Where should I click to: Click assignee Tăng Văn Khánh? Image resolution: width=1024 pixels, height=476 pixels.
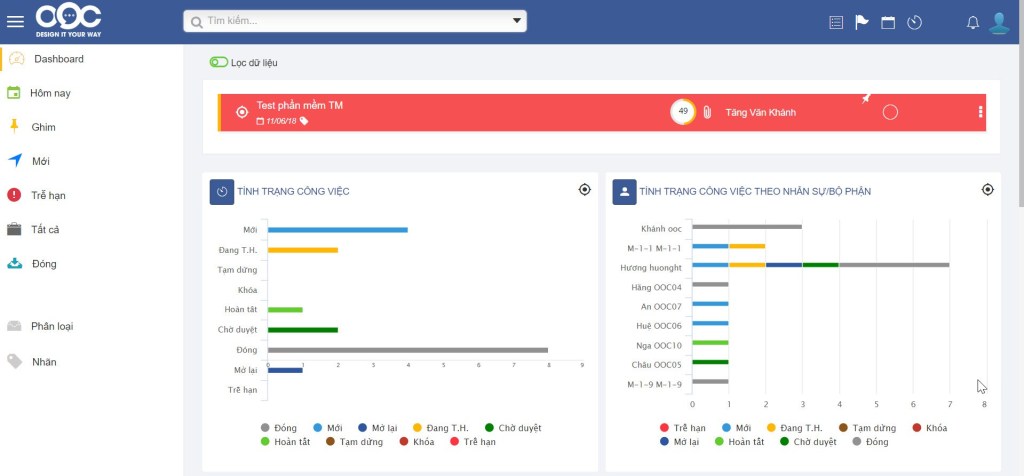(x=760, y=112)
